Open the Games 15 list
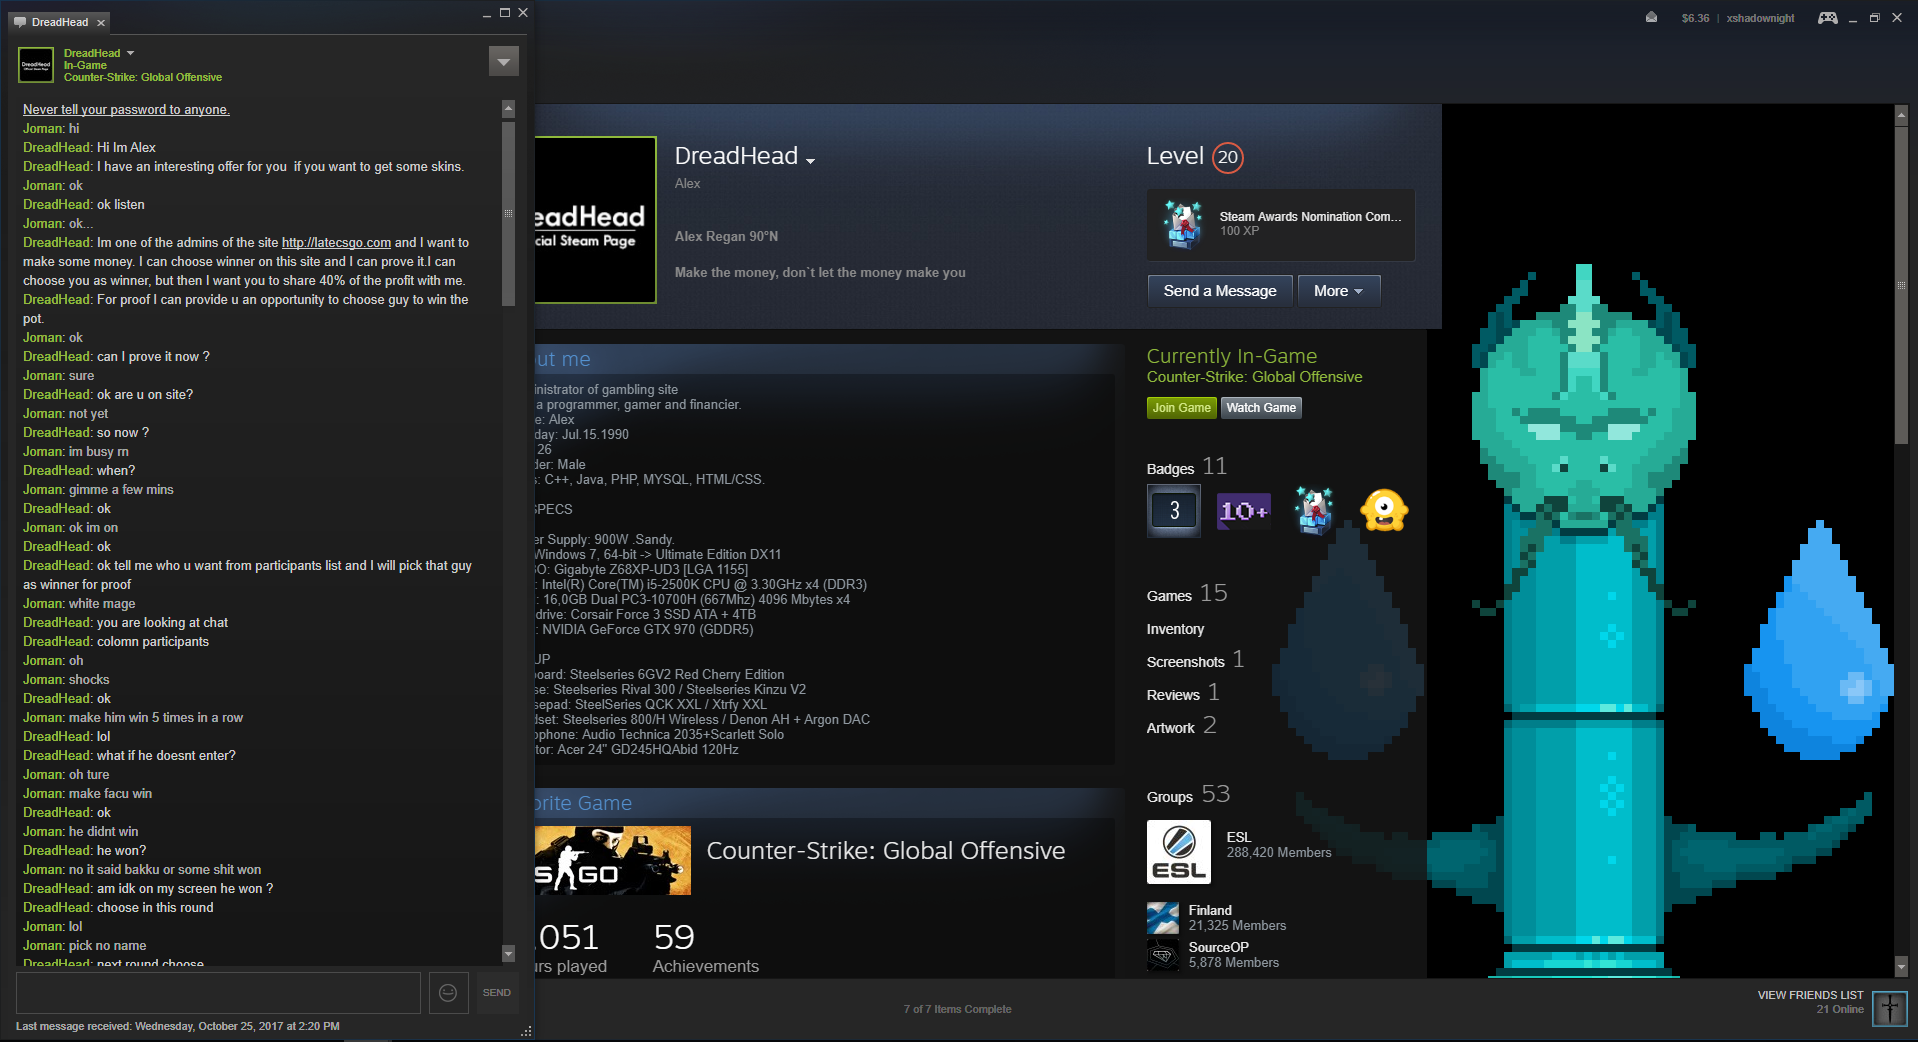This screenshot has width=1918, height=1042. click(1187, 594)
